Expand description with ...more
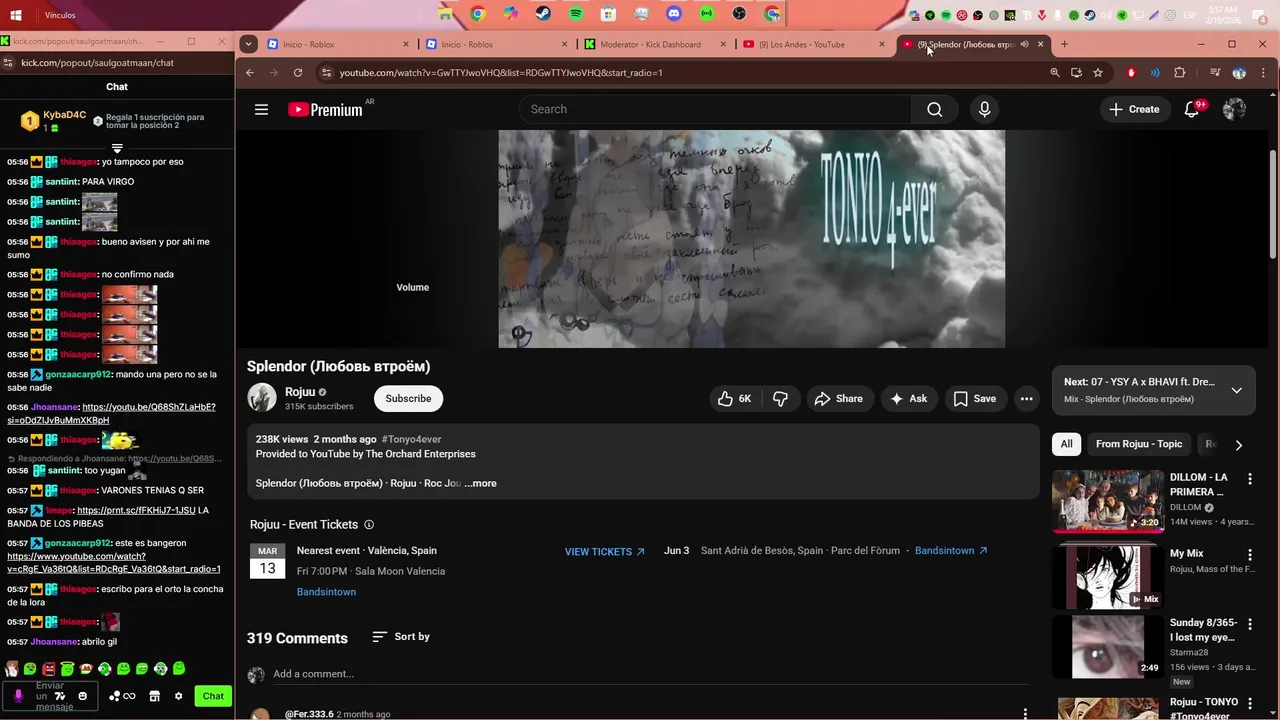 pyautogui.click(x=480, y=483)
